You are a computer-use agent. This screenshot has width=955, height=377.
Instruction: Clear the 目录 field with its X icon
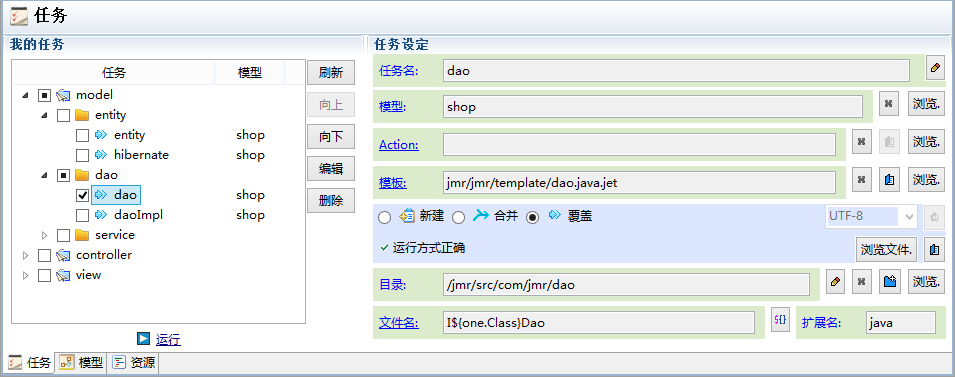coord(861,282)
